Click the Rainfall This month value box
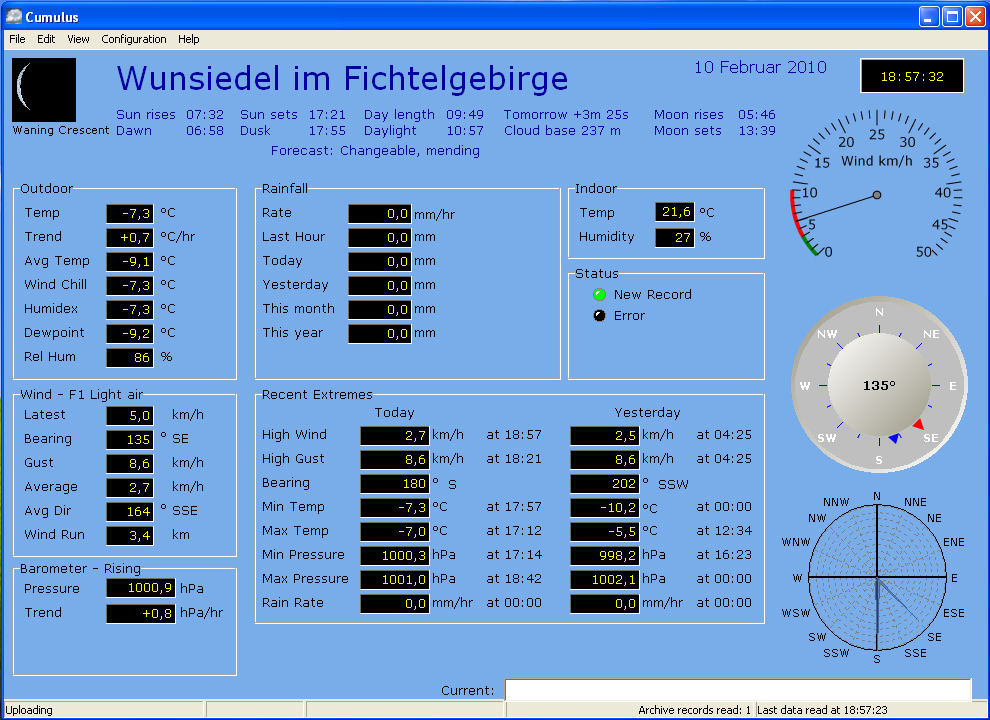 point(379,309)
